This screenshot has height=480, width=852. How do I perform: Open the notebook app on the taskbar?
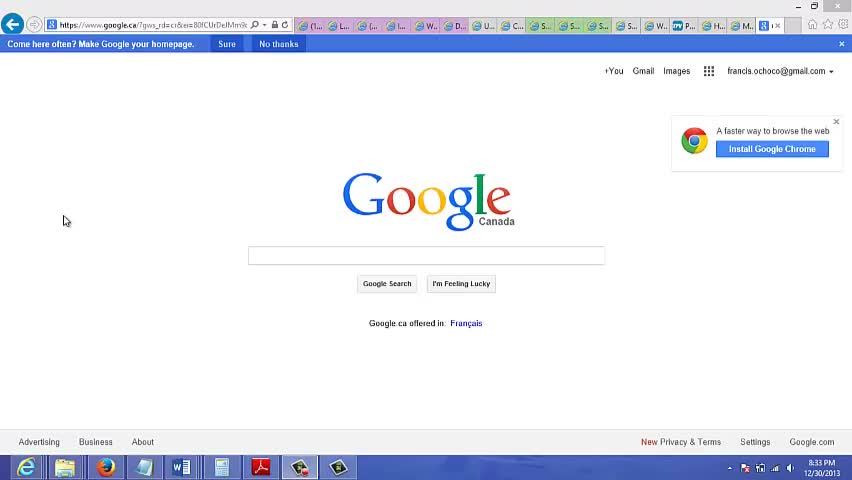click(145, 467)
